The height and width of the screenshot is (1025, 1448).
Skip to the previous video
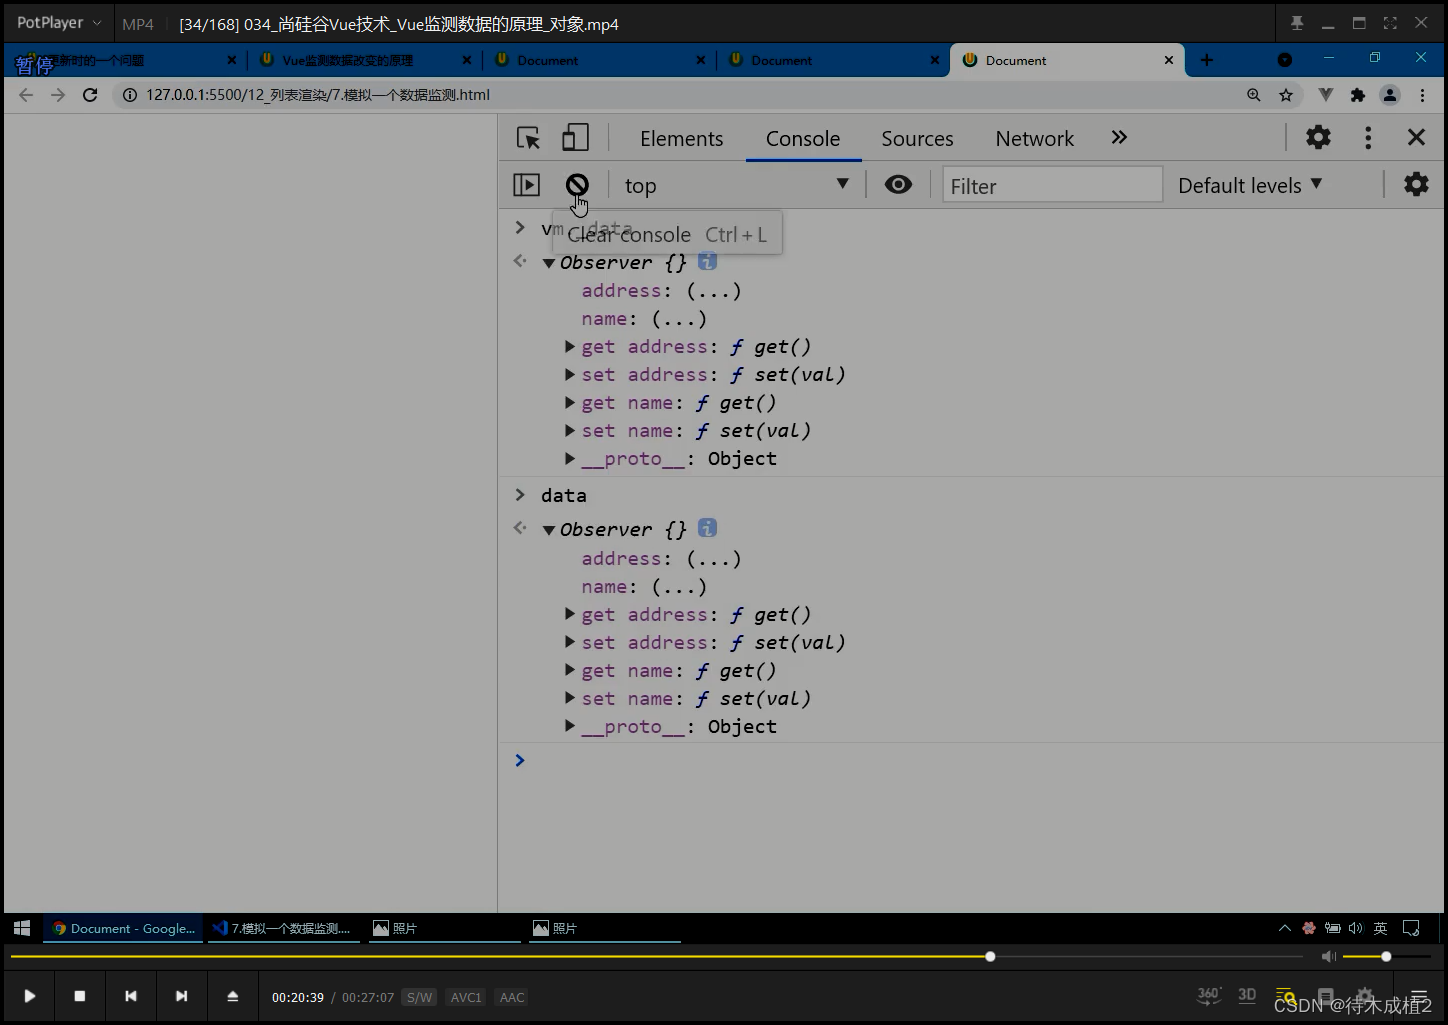[131, 996]
